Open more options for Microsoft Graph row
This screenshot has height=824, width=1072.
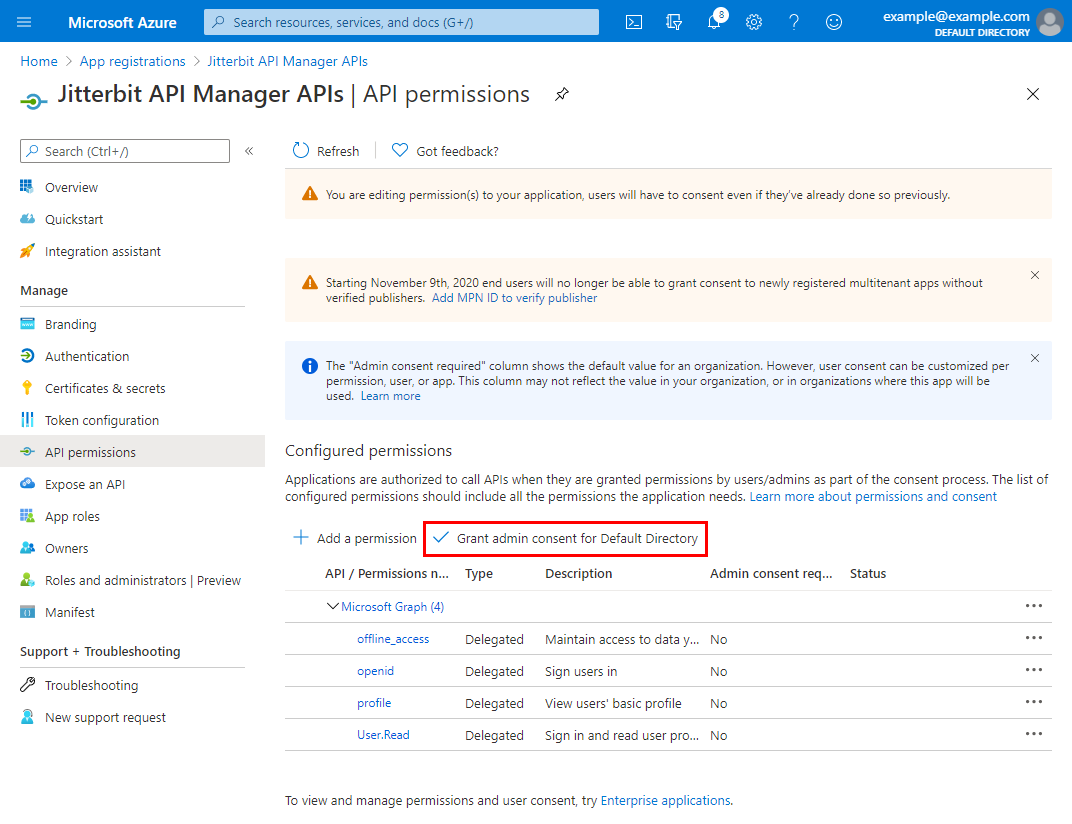point(1033,606)
